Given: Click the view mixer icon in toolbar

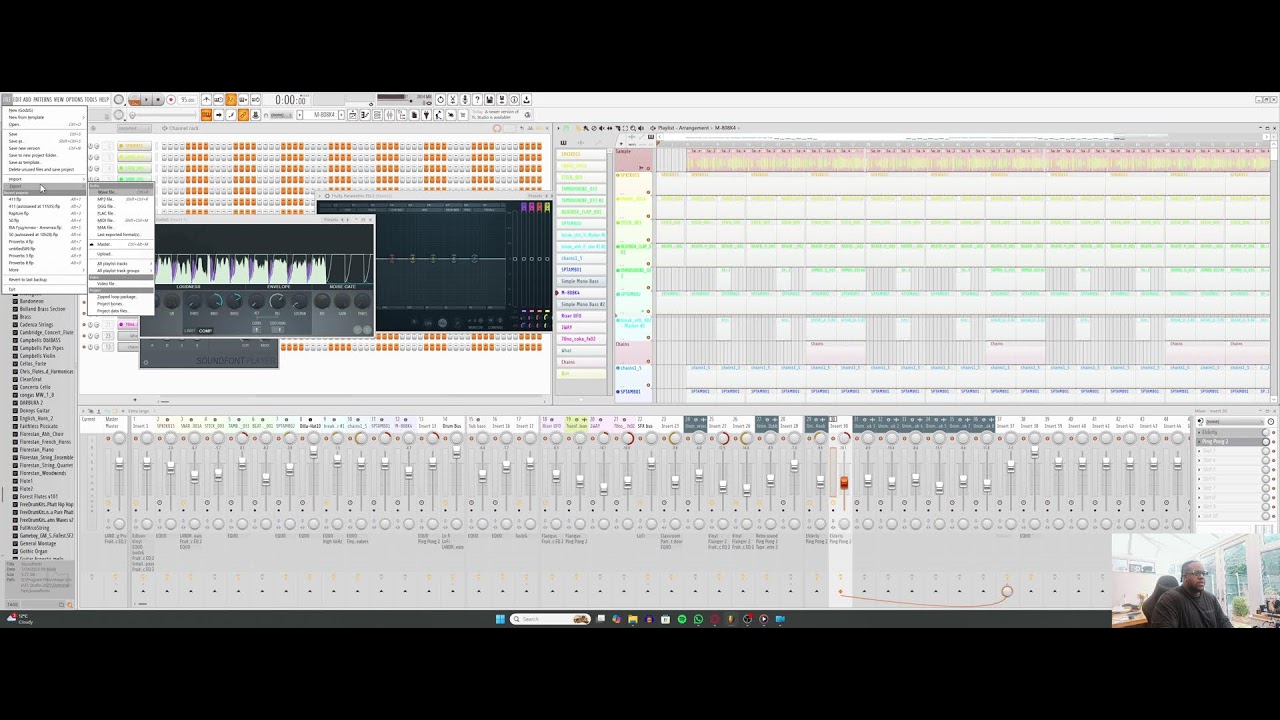Looking at the screenshot, I should pos(389,115).
